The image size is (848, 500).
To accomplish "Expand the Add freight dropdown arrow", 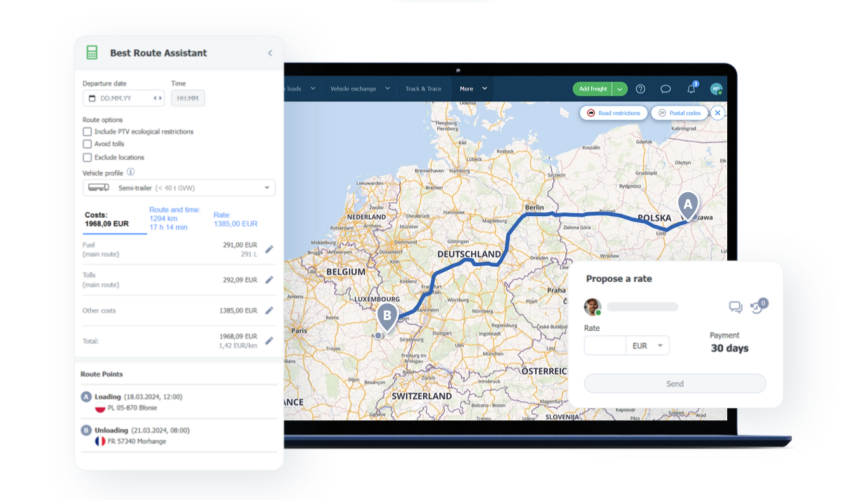I will point(620,89).
